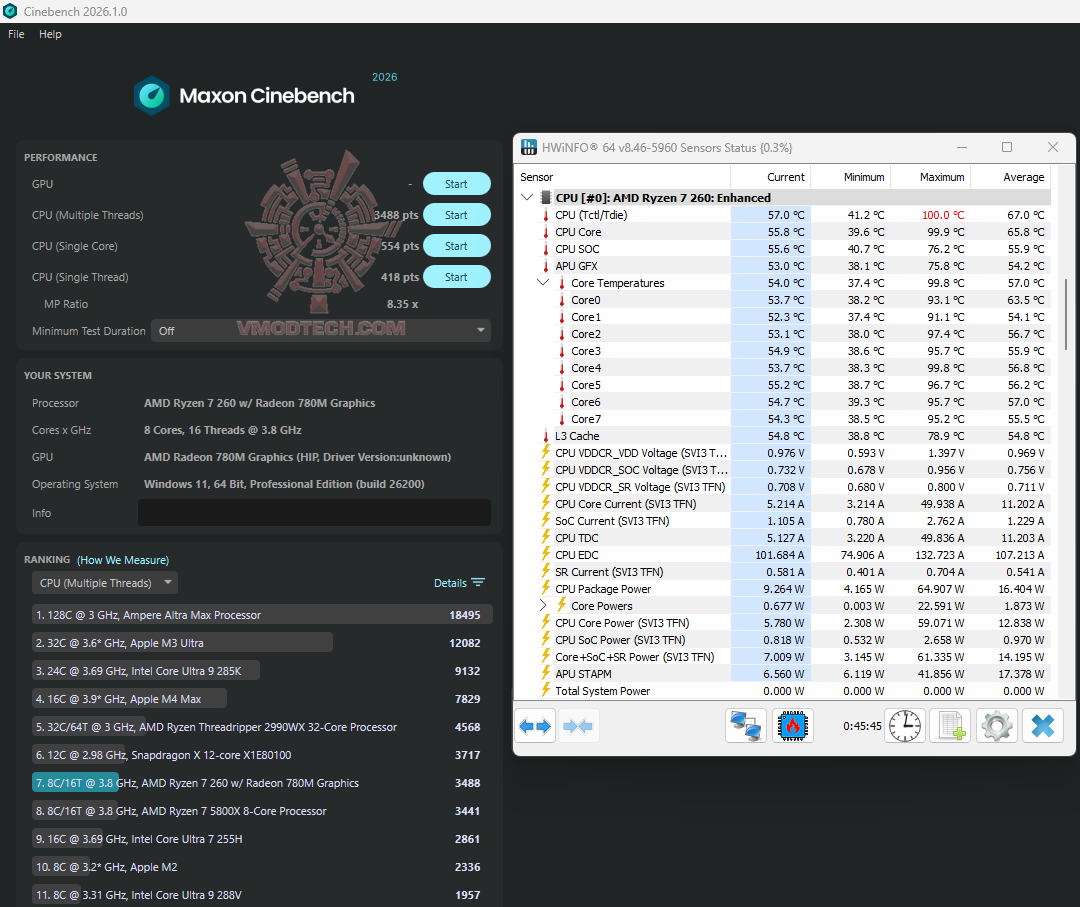This screenshot has height=907, width=1080.
Task: Click the HWiNFO vertical scrollbar thumb
Action: (x=1066, y=315)
